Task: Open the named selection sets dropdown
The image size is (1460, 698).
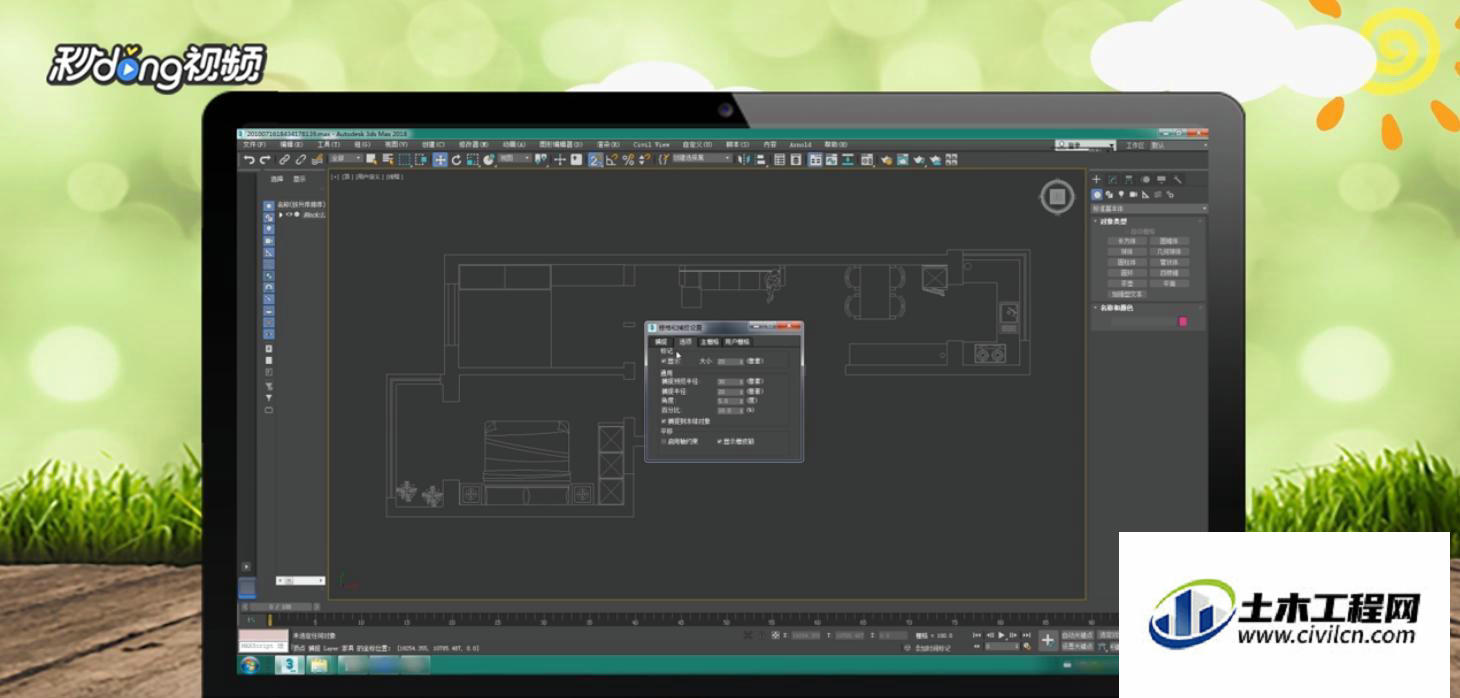Action: pos(701,159)
